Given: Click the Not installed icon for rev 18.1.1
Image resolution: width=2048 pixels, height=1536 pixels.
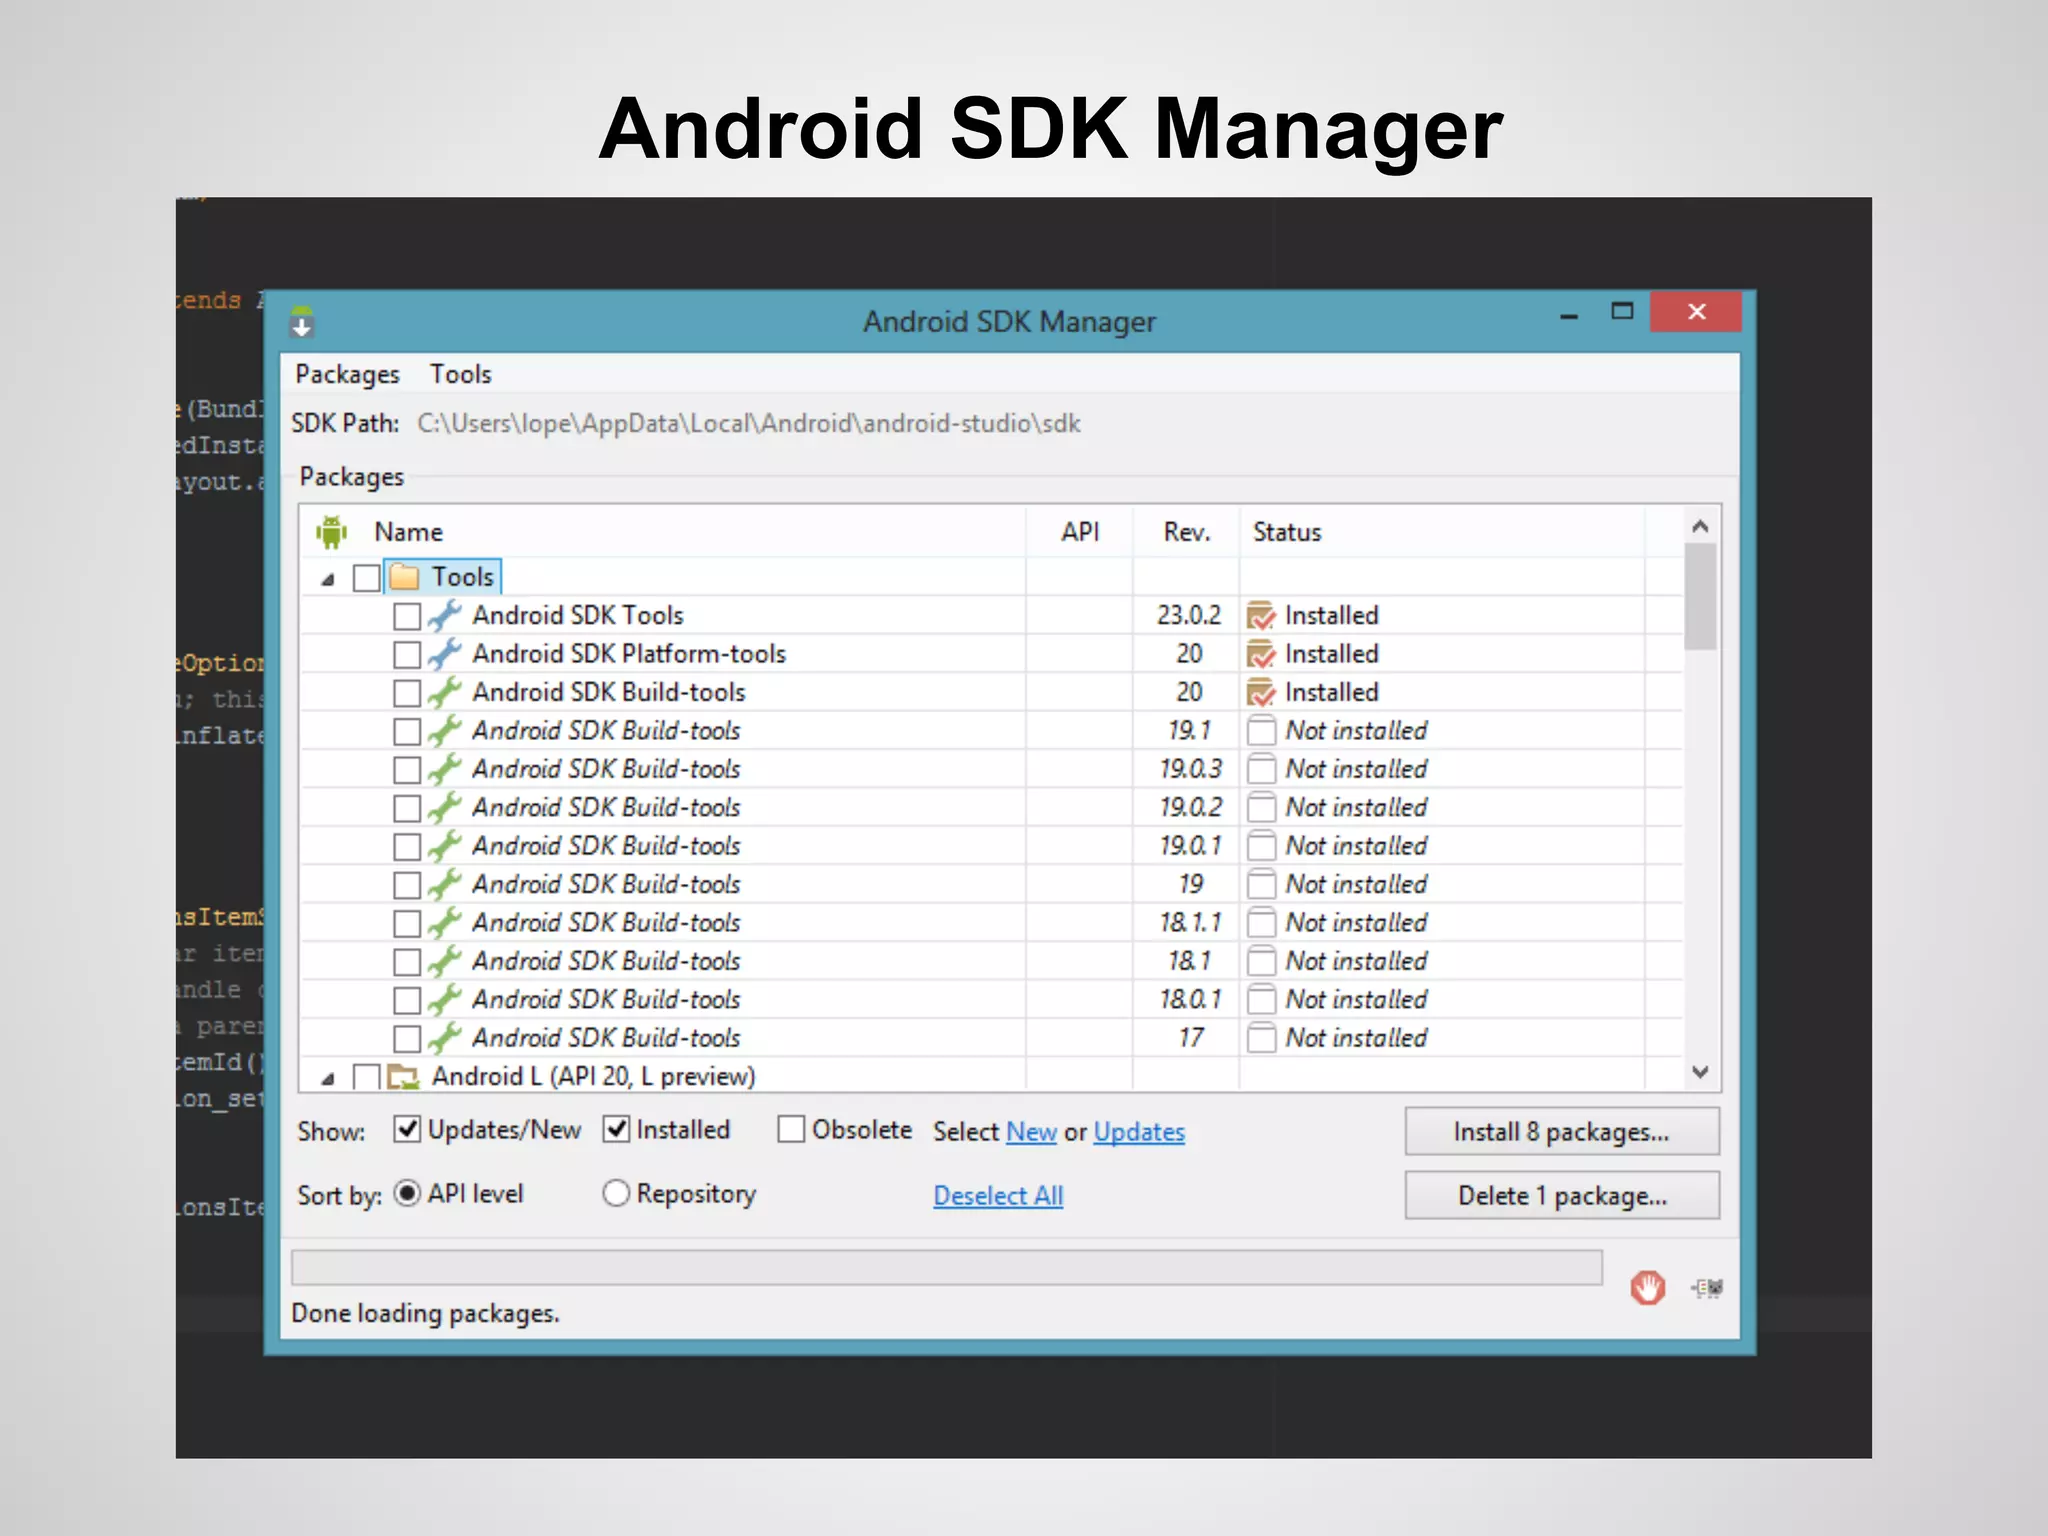Looking at the screenshot, I should (1261, 922).
